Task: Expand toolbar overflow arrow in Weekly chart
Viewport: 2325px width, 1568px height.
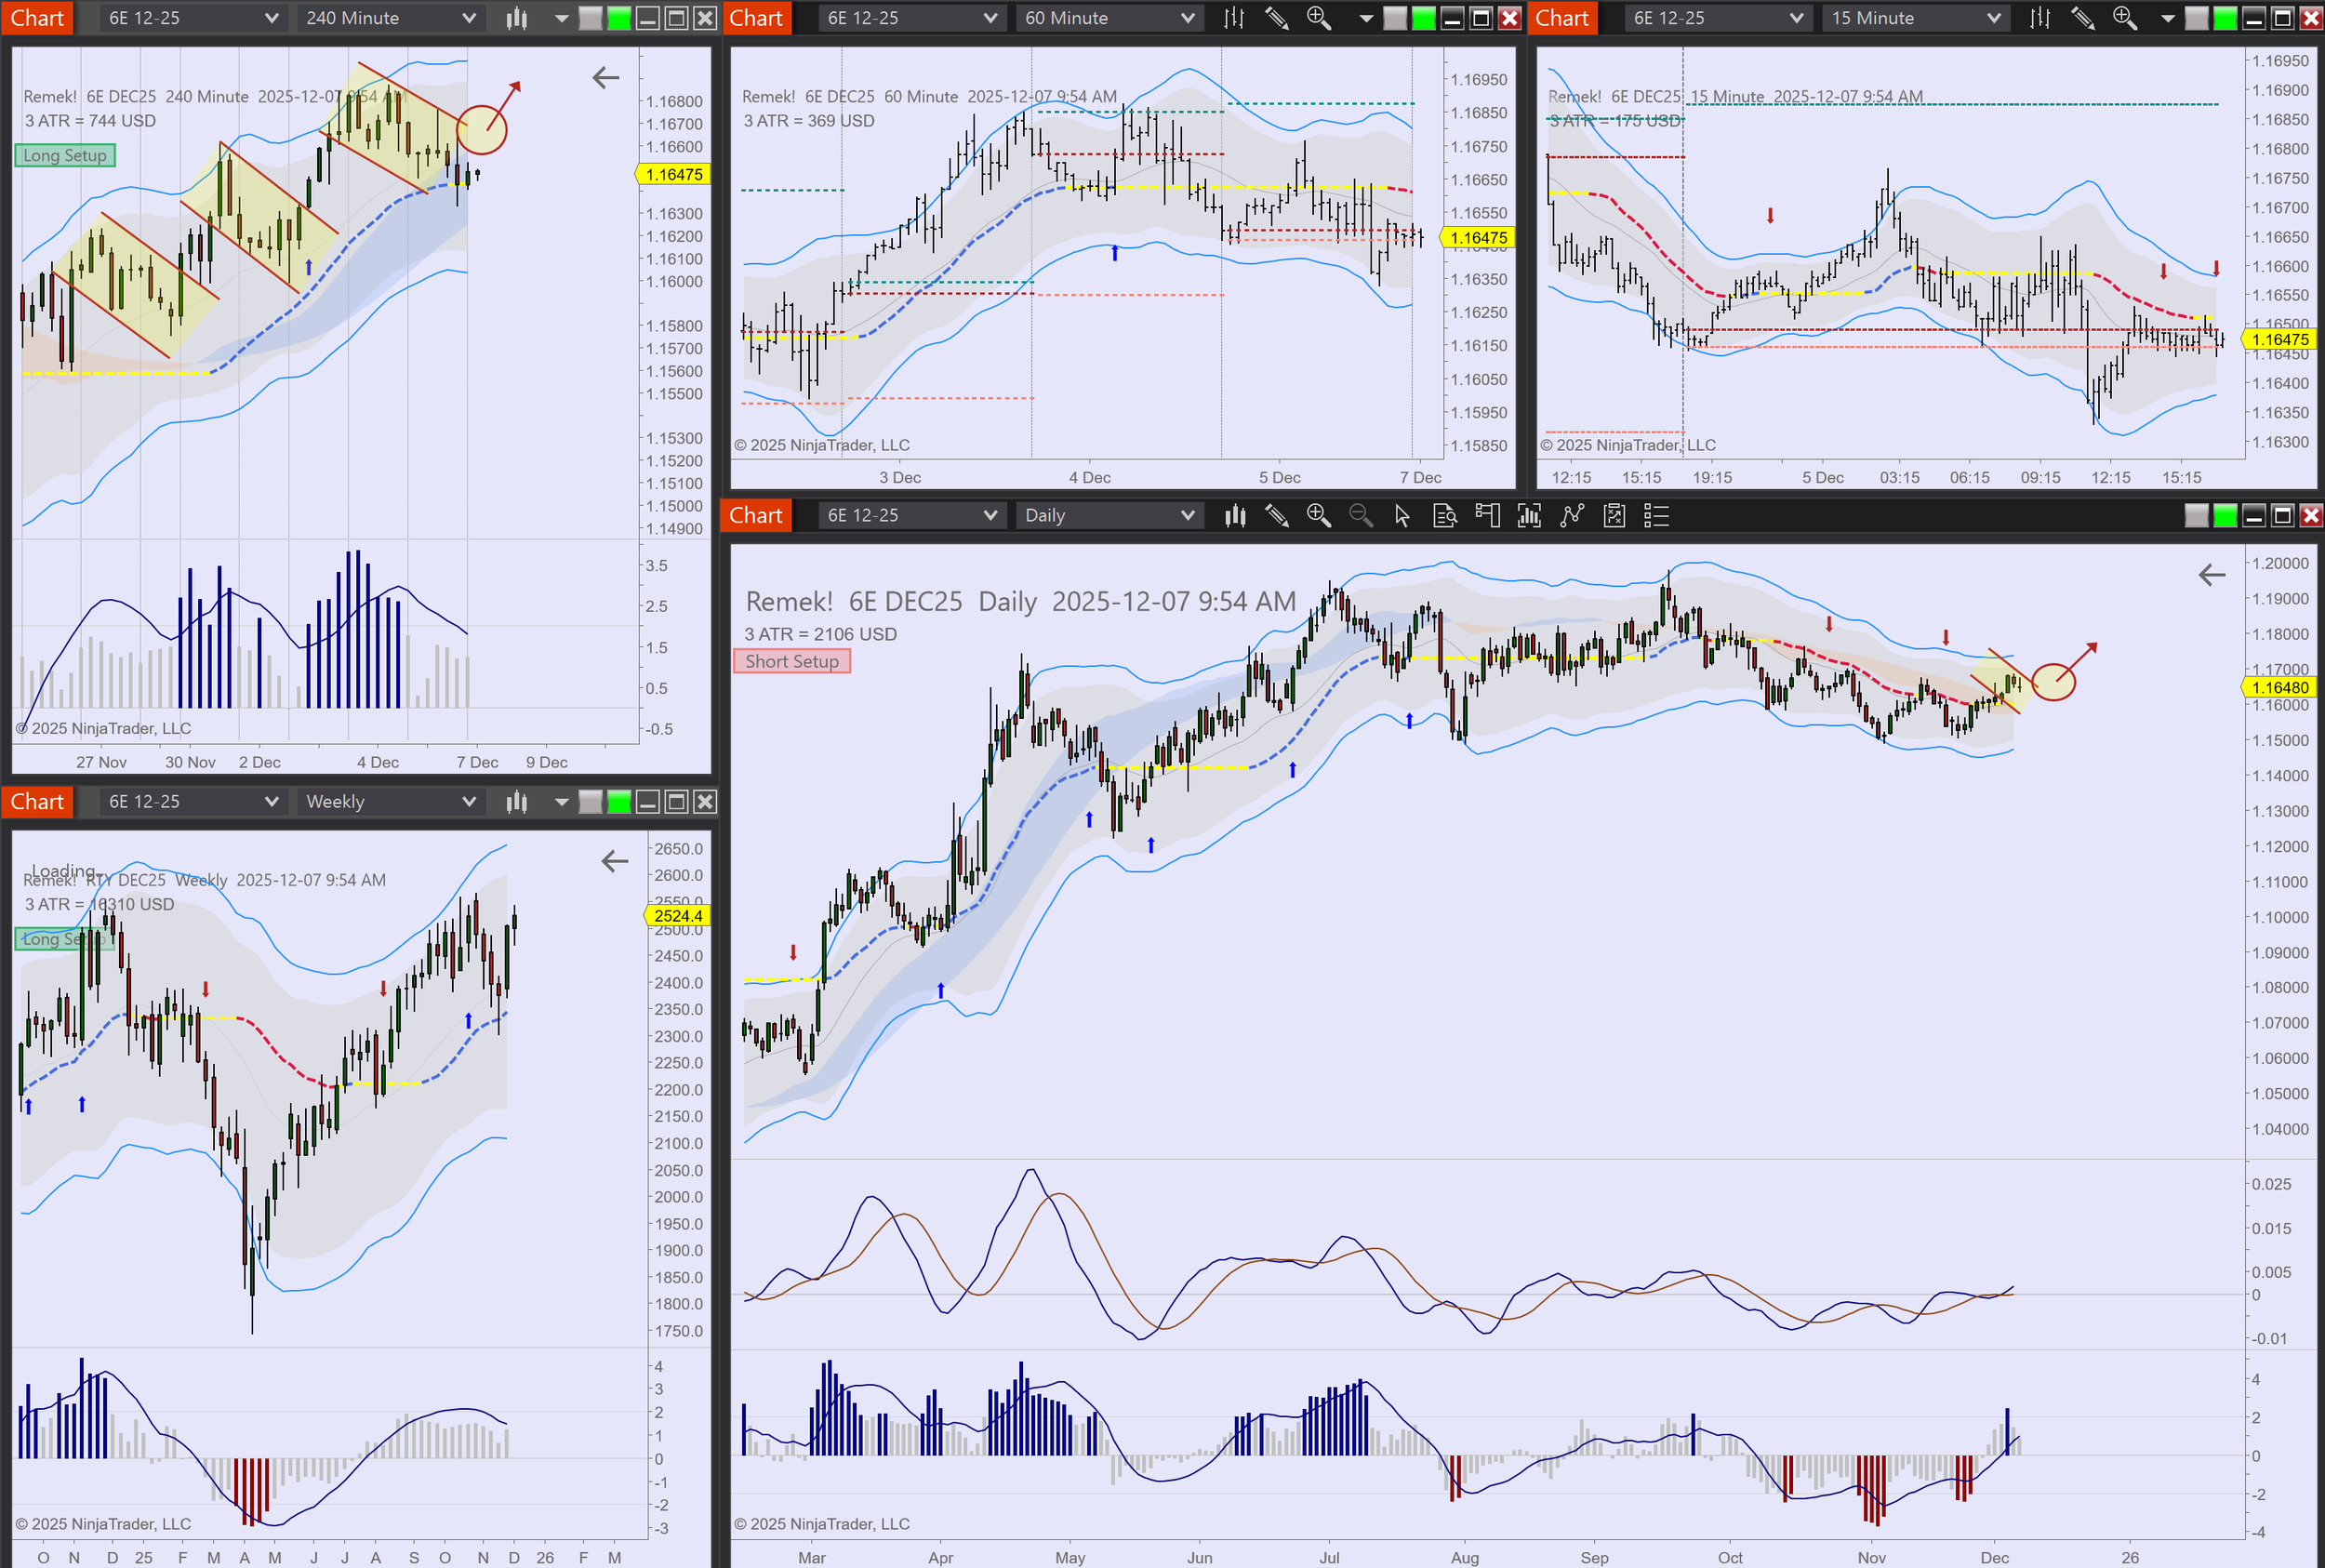Action: [x=561, y=802]
